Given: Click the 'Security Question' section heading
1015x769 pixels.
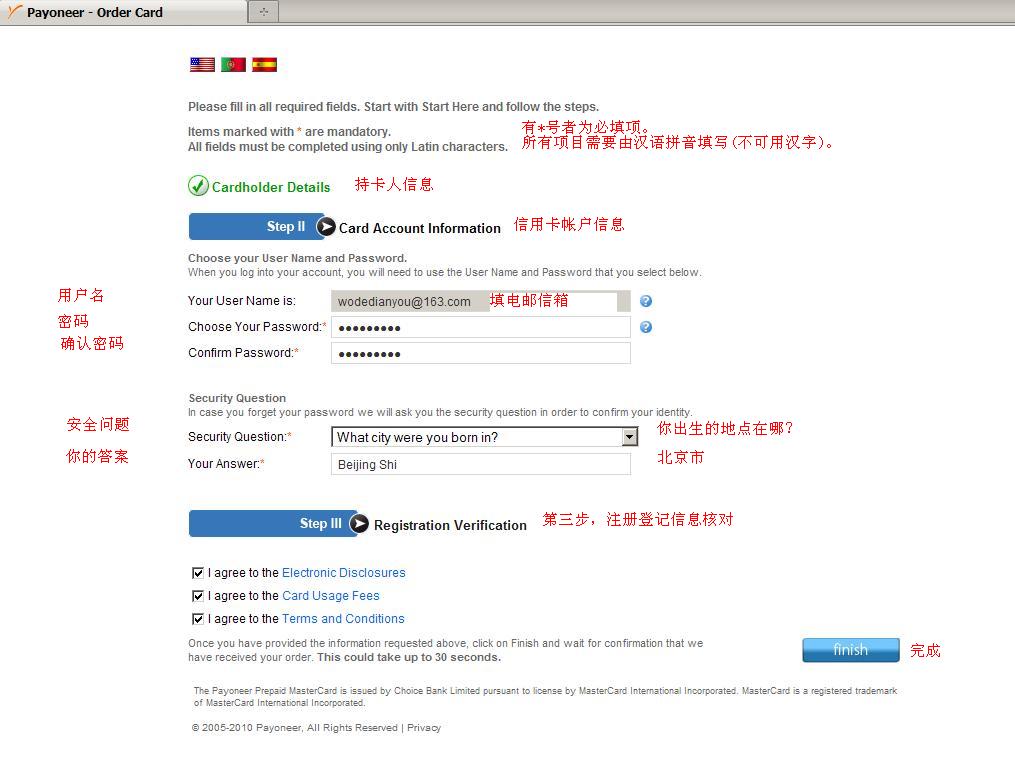Looking at the screenshot, I should click(x=237, y=398).
